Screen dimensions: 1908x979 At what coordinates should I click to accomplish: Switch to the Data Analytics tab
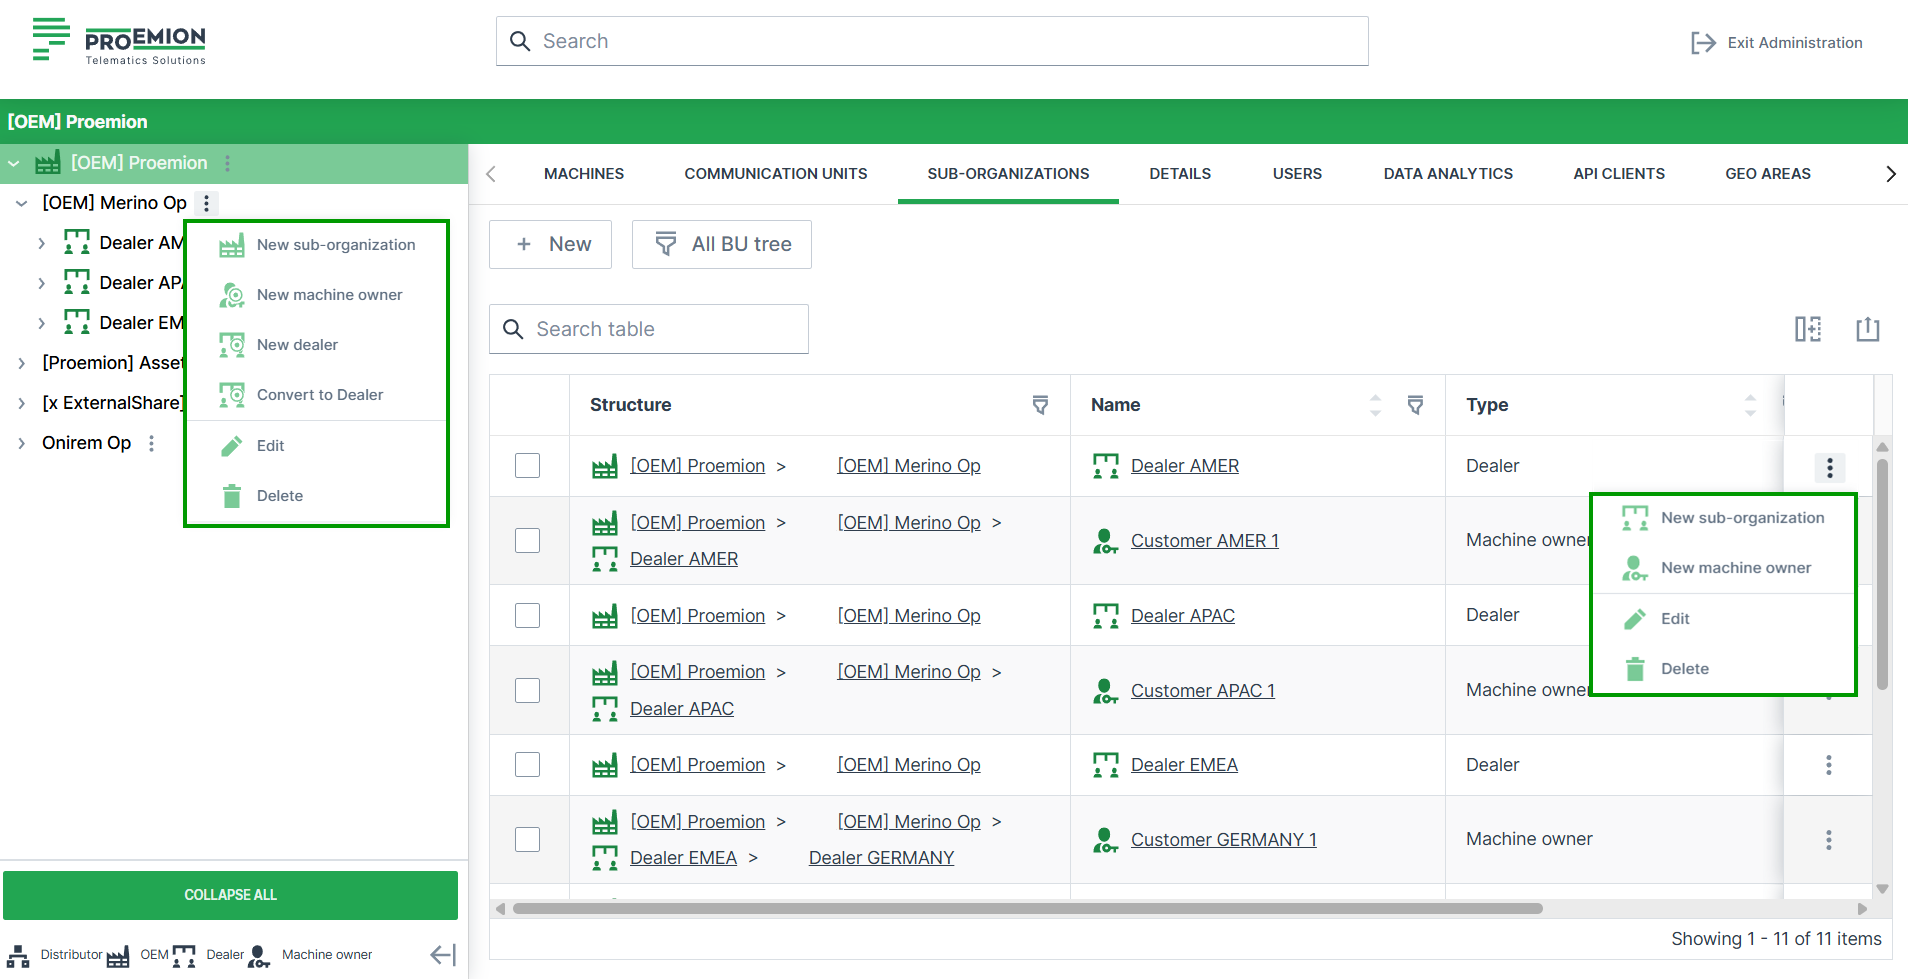click(x=1447, y=174)
